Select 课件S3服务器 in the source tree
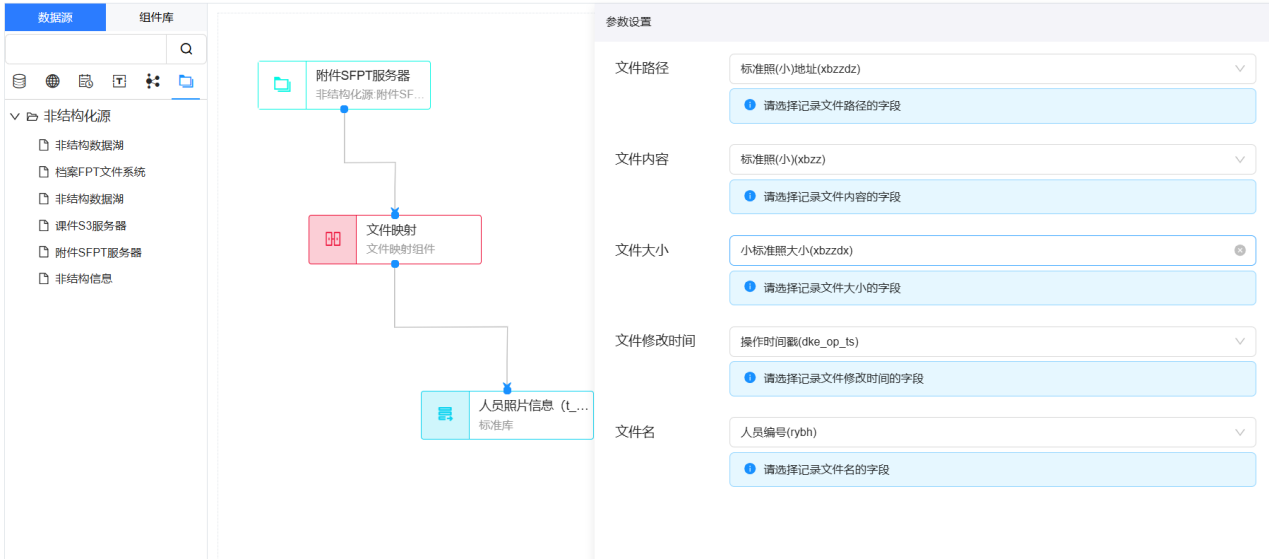This screenshot has height=559, width=1269. coord(91,226)
